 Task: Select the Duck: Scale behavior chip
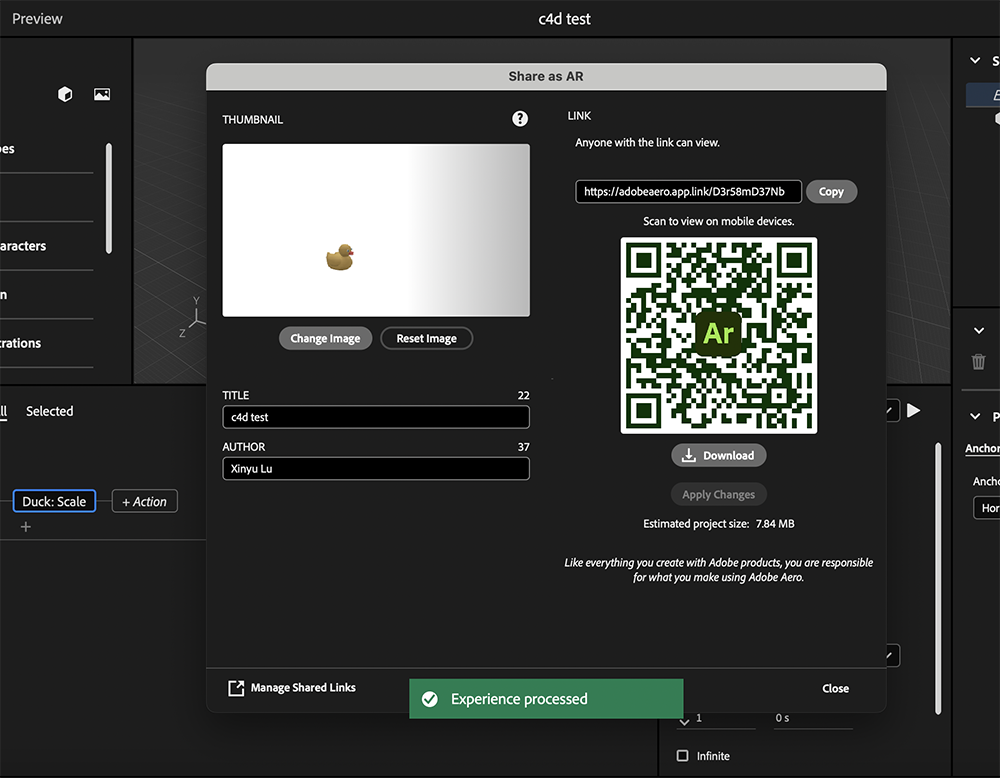[54, 501]
